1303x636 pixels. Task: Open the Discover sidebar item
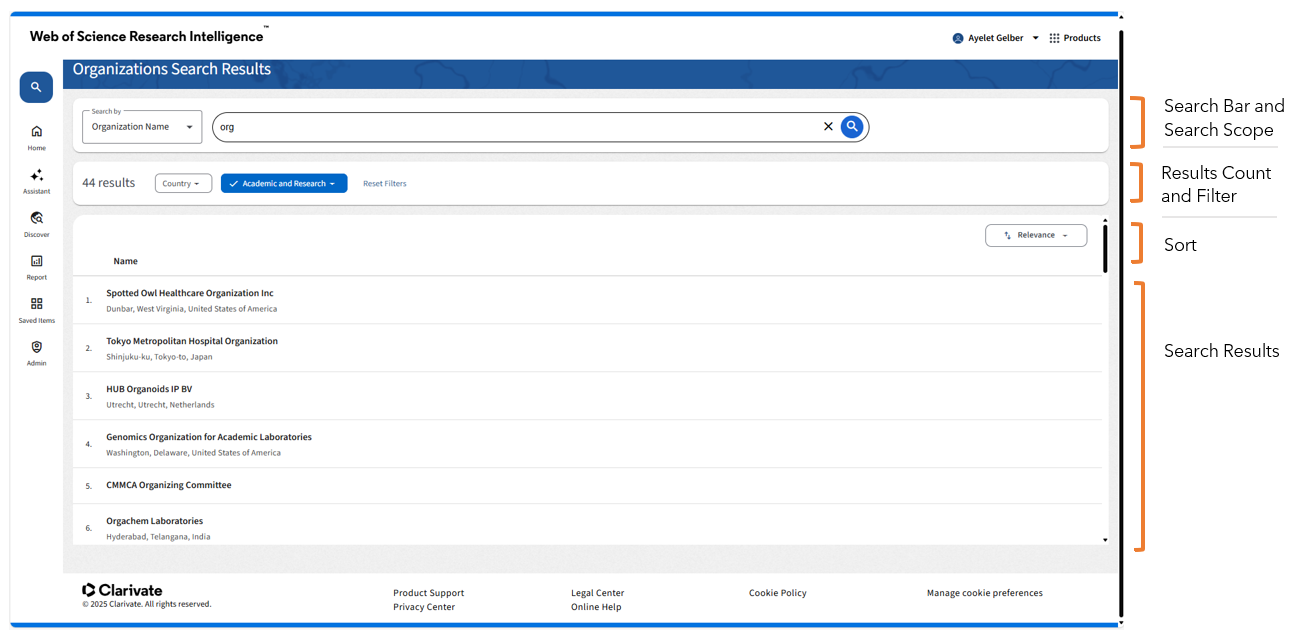point(36,224)
